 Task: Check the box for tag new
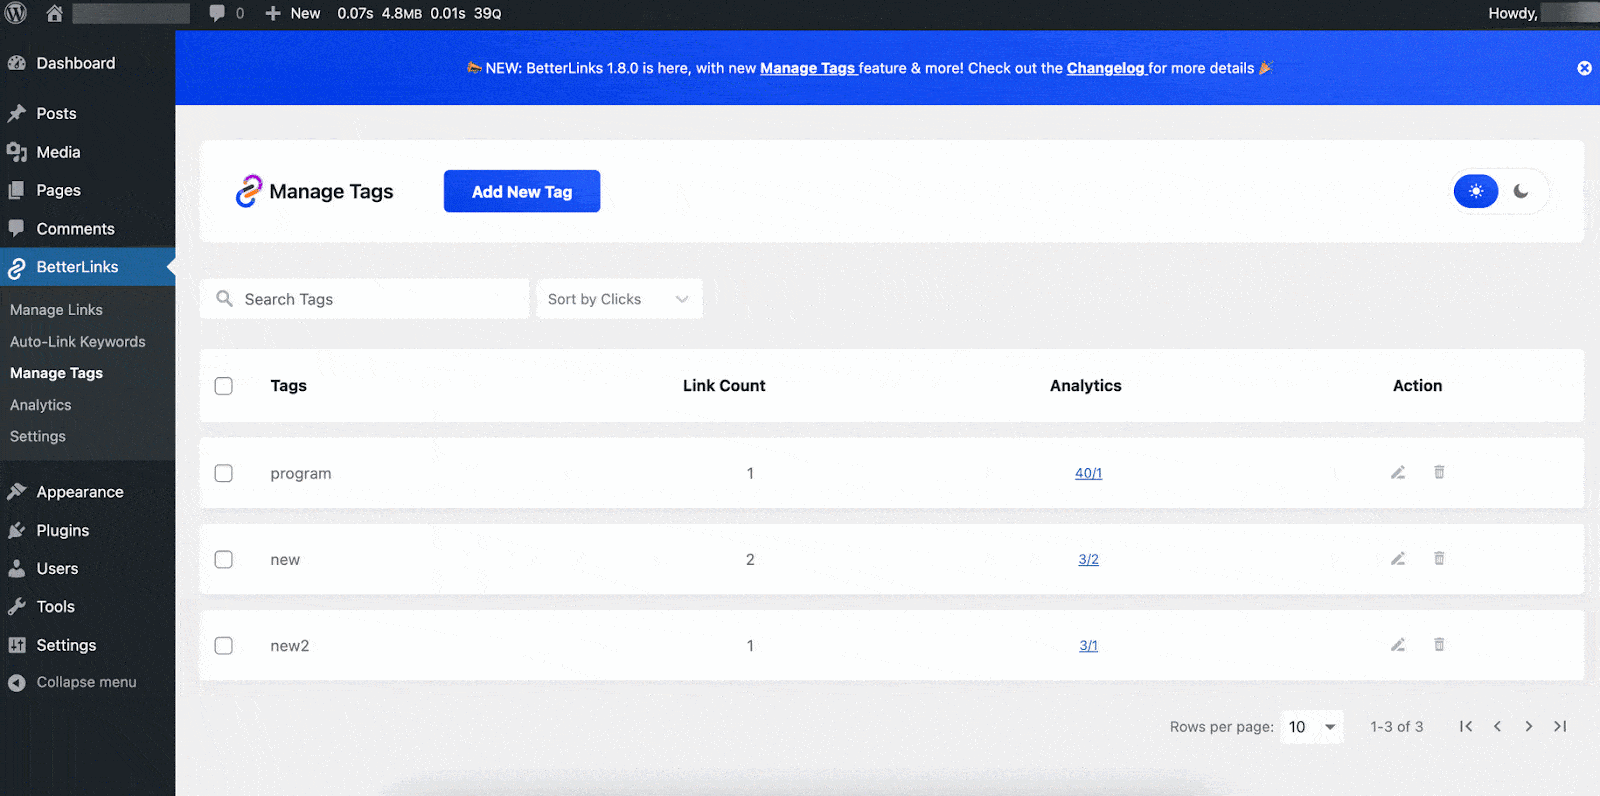coord(224,559)
